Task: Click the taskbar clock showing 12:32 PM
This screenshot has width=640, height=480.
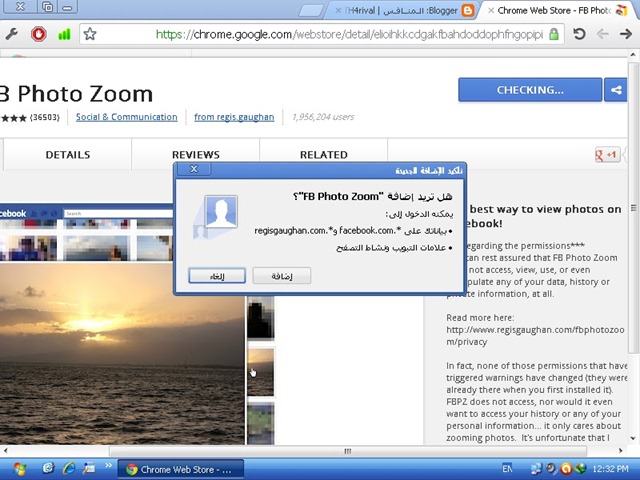Action: (610, 469)
